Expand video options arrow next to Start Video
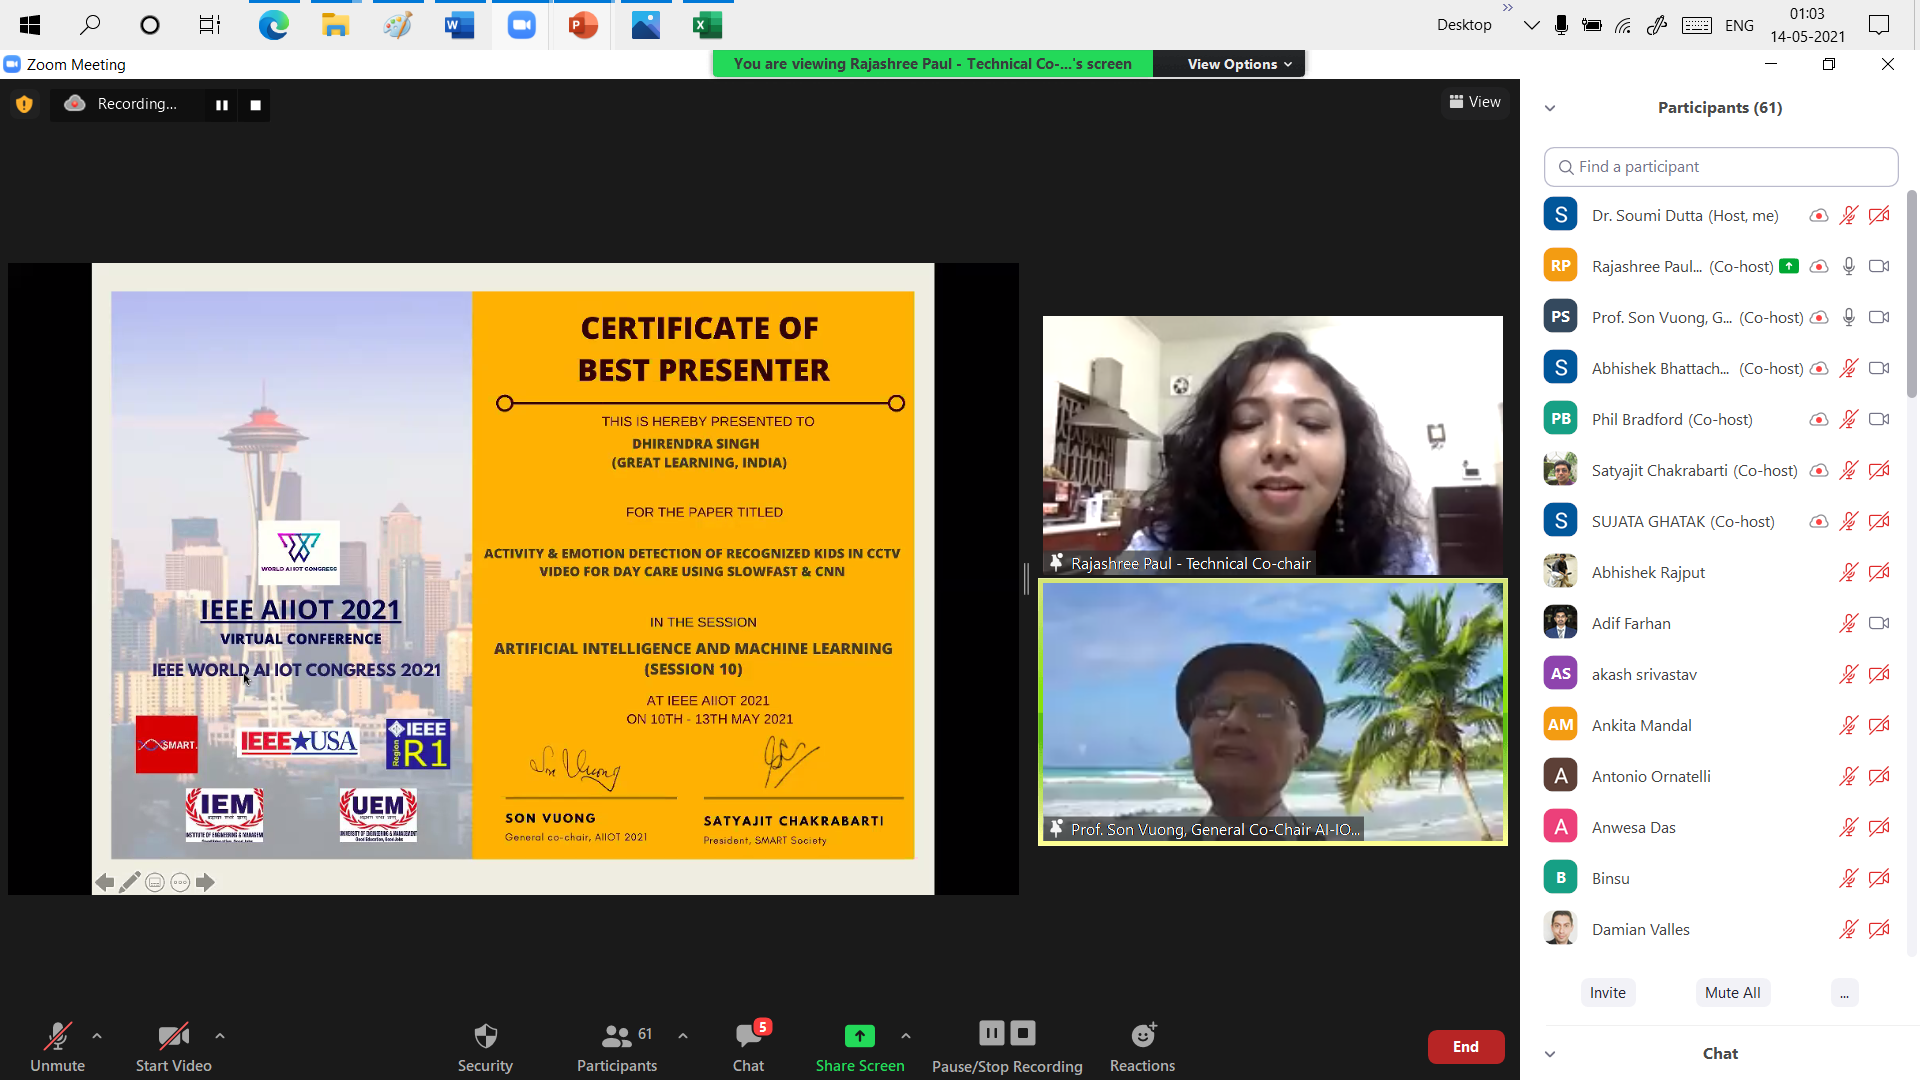The height and width of the screenshot is (1080, 1920). point(220,1036)
